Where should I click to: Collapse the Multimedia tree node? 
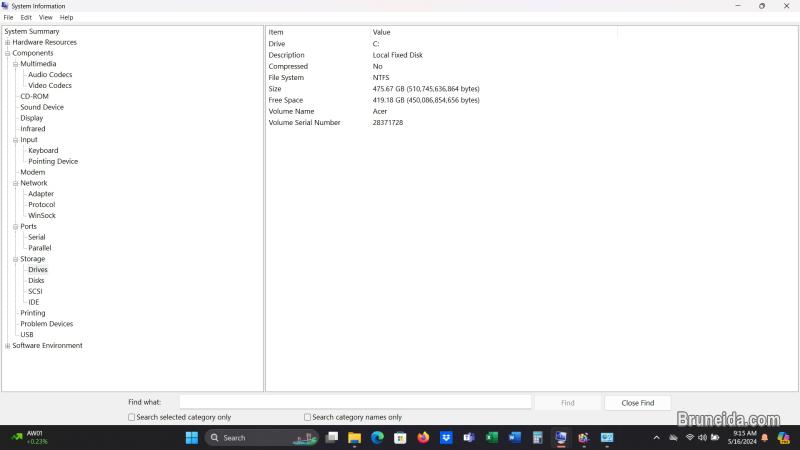point(15,64)
